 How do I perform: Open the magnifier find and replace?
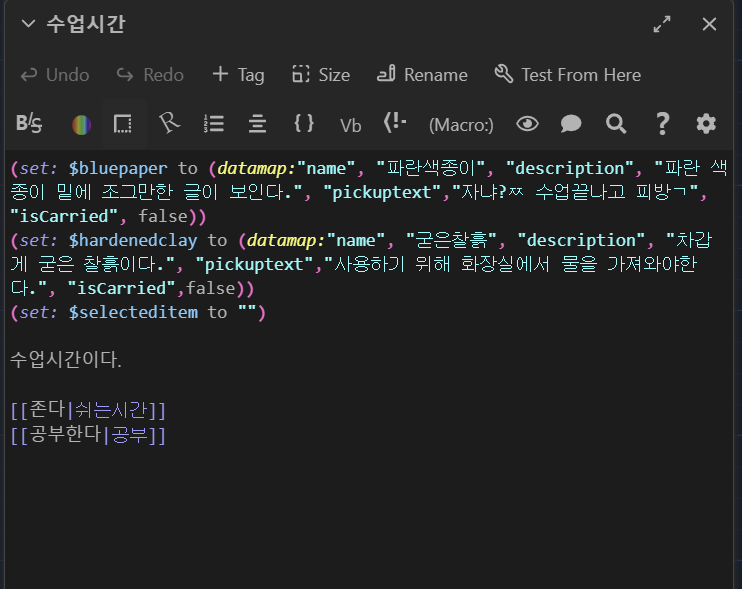[616, 124]
